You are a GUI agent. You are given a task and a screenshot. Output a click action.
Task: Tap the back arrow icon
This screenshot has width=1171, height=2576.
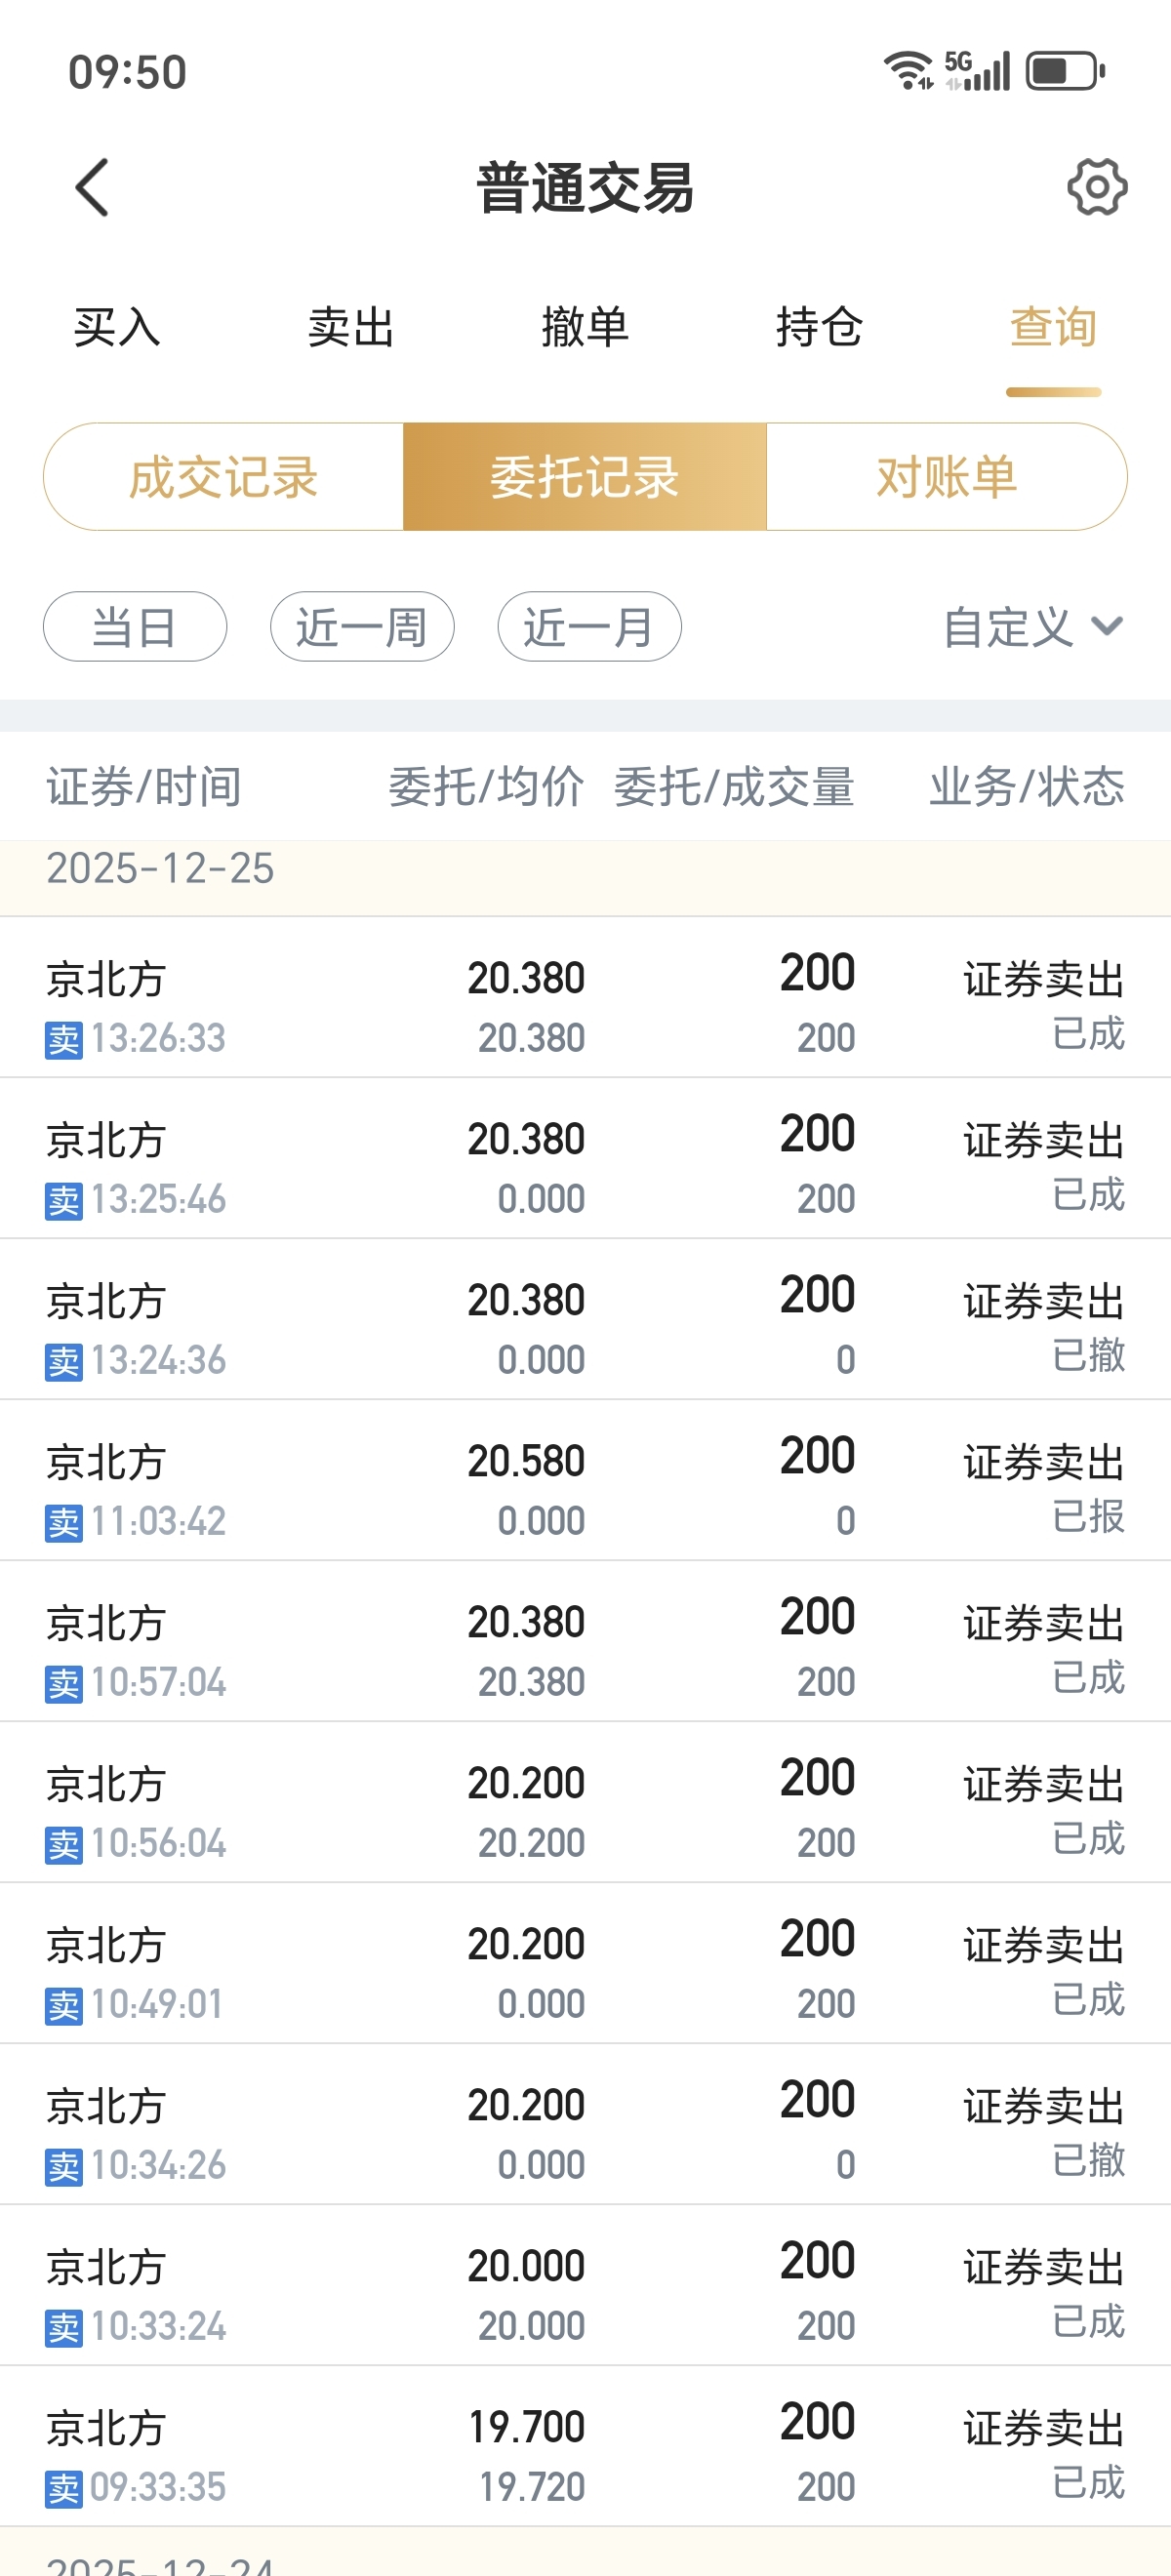click(92, 187)
